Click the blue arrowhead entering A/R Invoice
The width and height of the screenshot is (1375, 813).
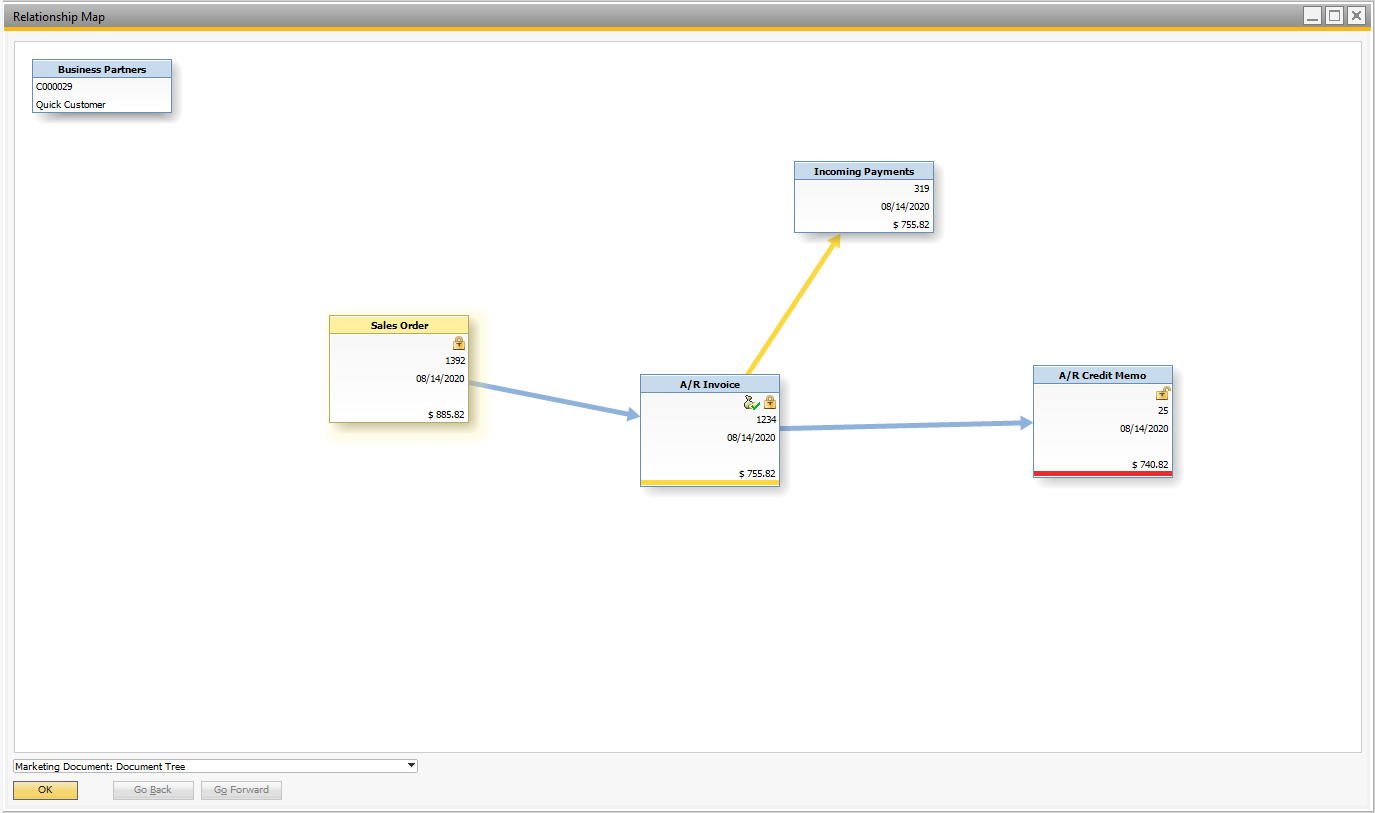tap(632, 414)
